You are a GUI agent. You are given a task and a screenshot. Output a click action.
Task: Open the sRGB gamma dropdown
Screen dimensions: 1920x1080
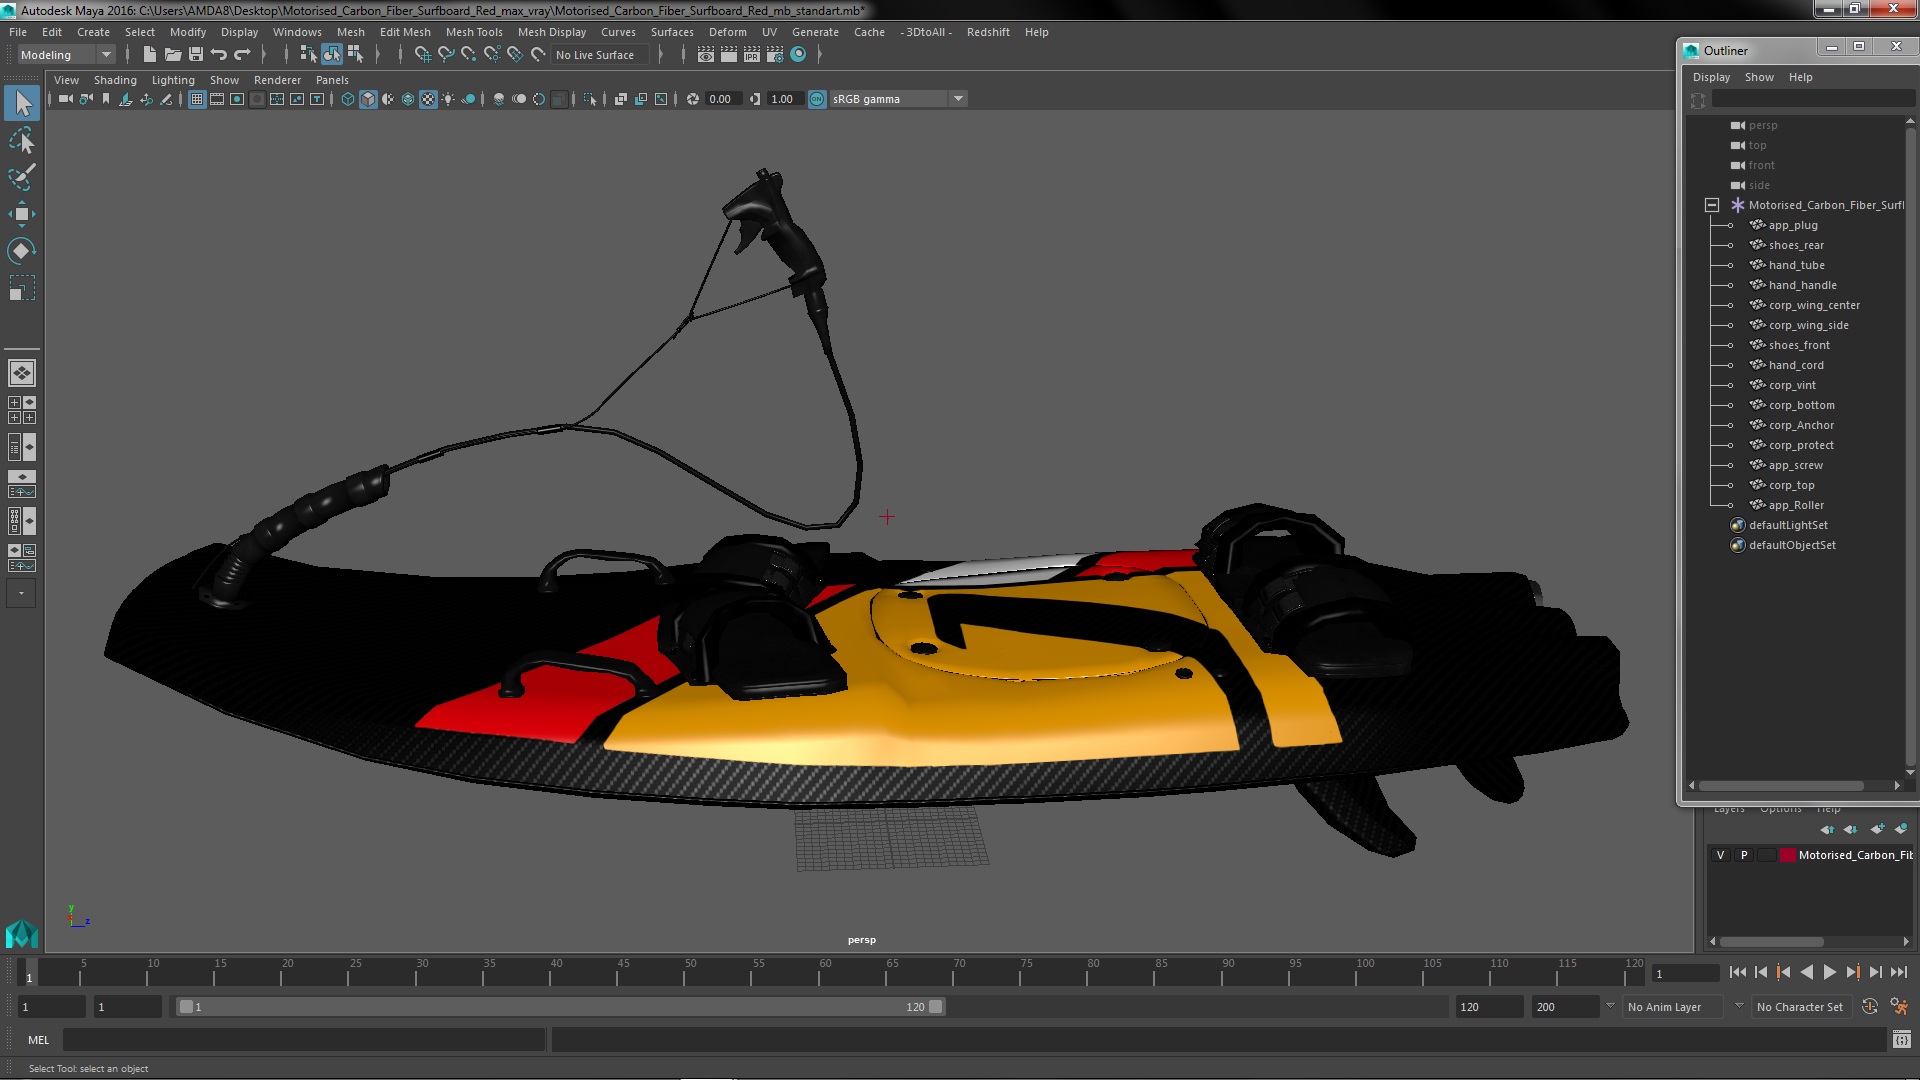pos(958,99)
